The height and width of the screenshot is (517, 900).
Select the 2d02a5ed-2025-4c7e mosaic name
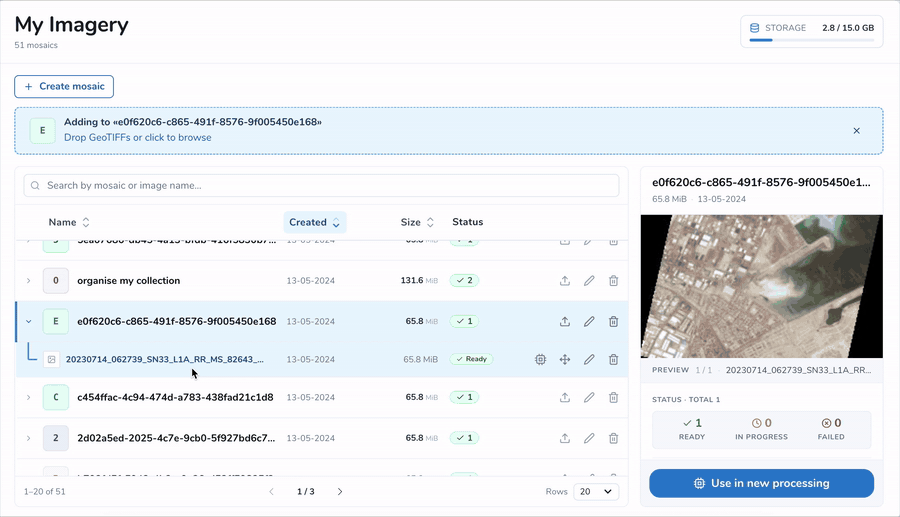[x=176, y=438]
